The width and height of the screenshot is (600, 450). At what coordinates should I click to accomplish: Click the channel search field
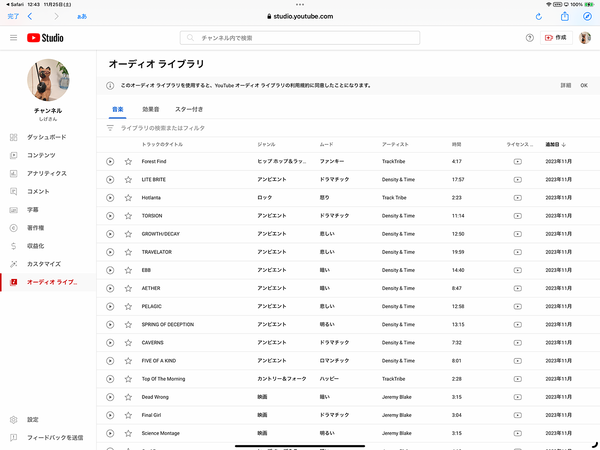[x=300, y=38]
